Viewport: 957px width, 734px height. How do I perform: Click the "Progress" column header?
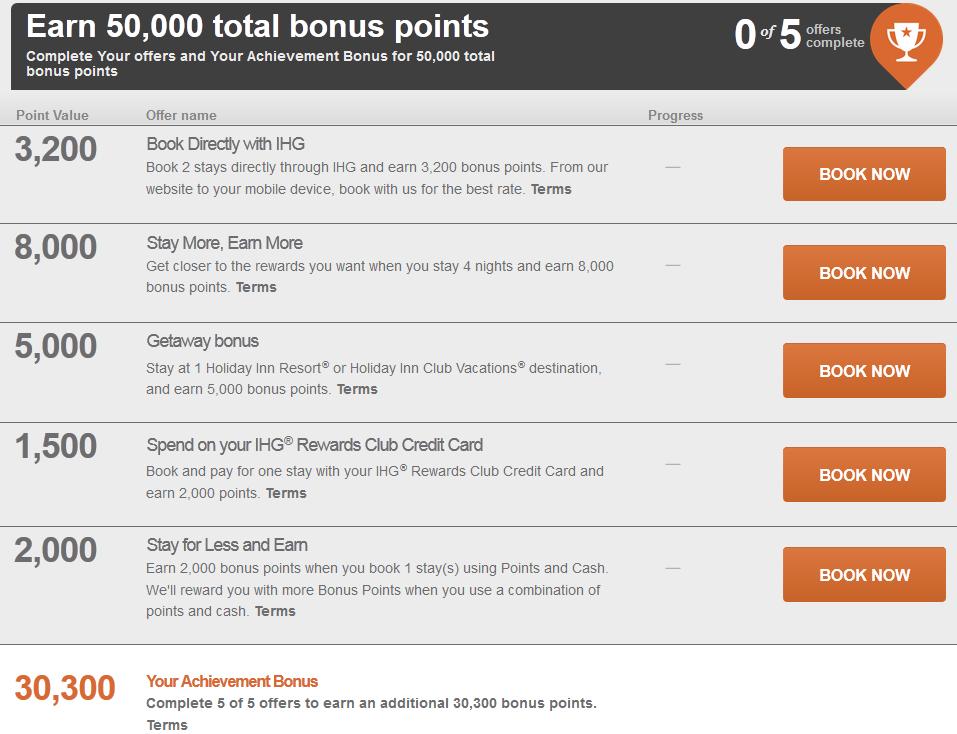[x=675, y=115]
